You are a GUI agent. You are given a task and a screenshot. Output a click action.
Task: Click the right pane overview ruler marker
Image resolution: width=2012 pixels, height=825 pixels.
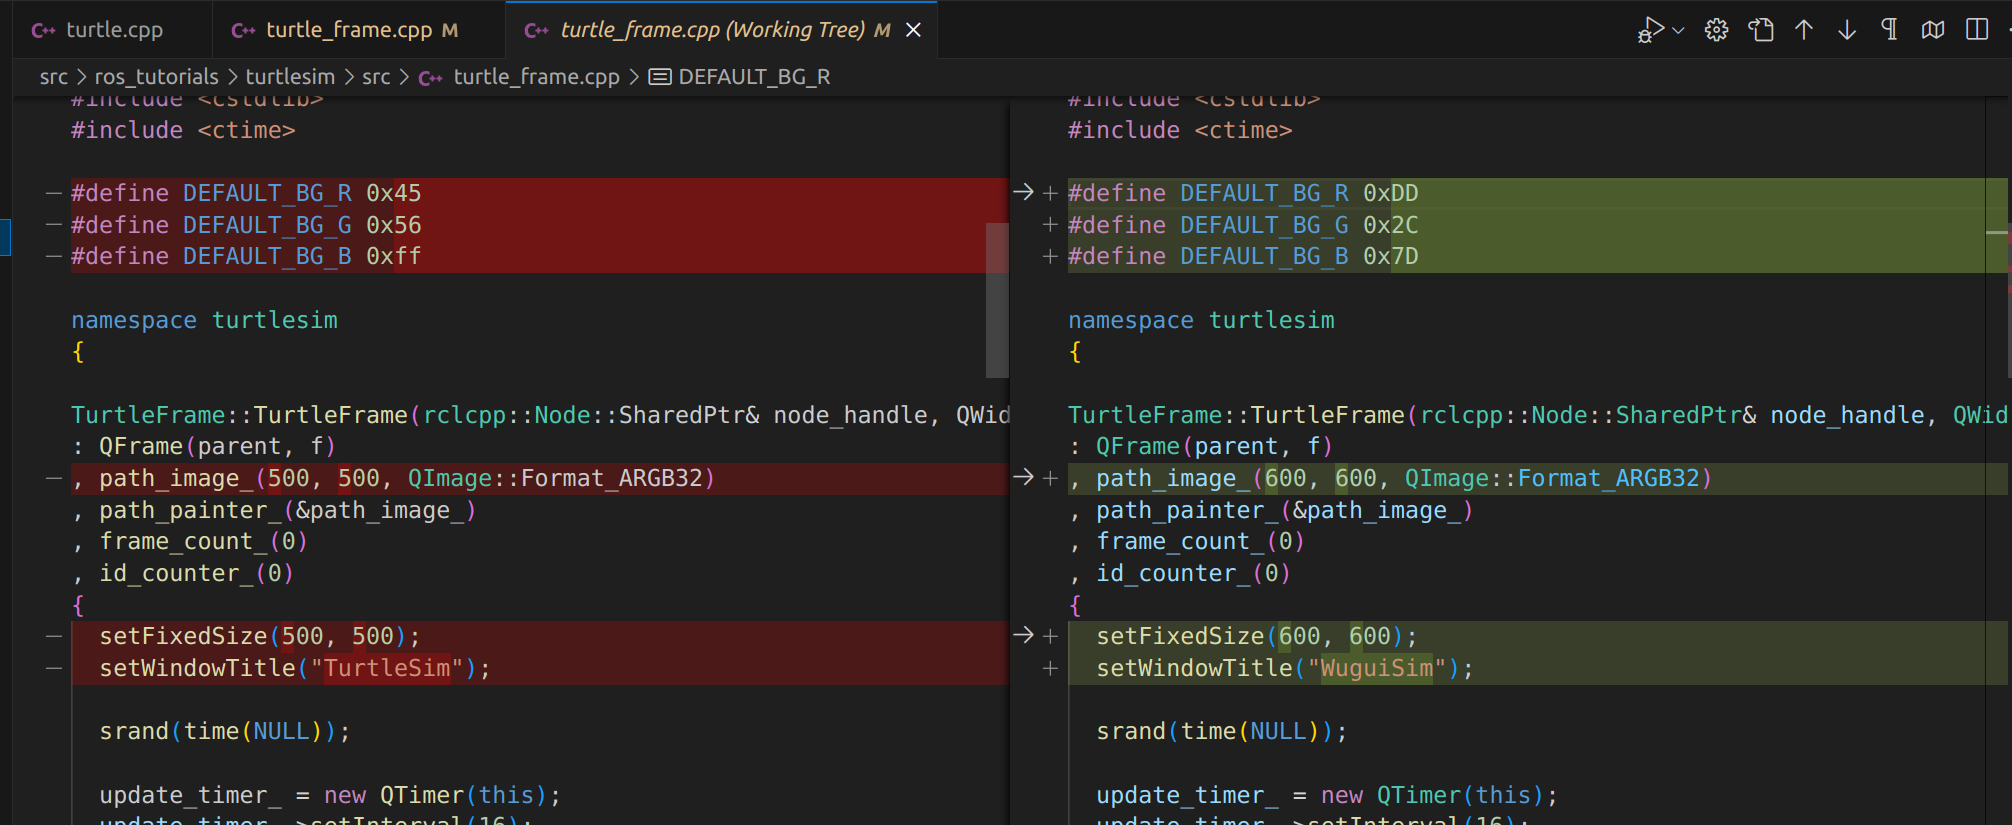point(1996,232)
